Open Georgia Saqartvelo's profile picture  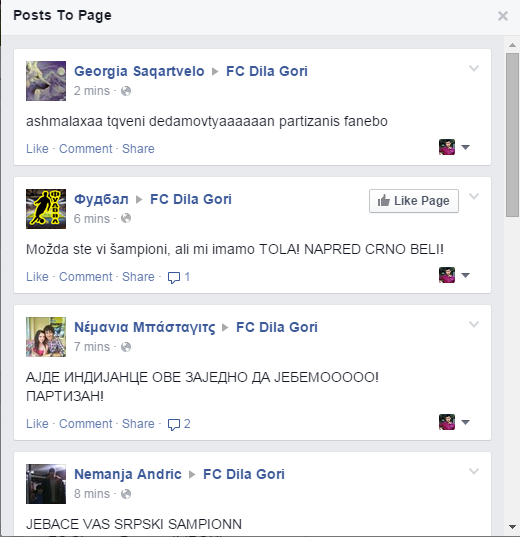point(46,81)
